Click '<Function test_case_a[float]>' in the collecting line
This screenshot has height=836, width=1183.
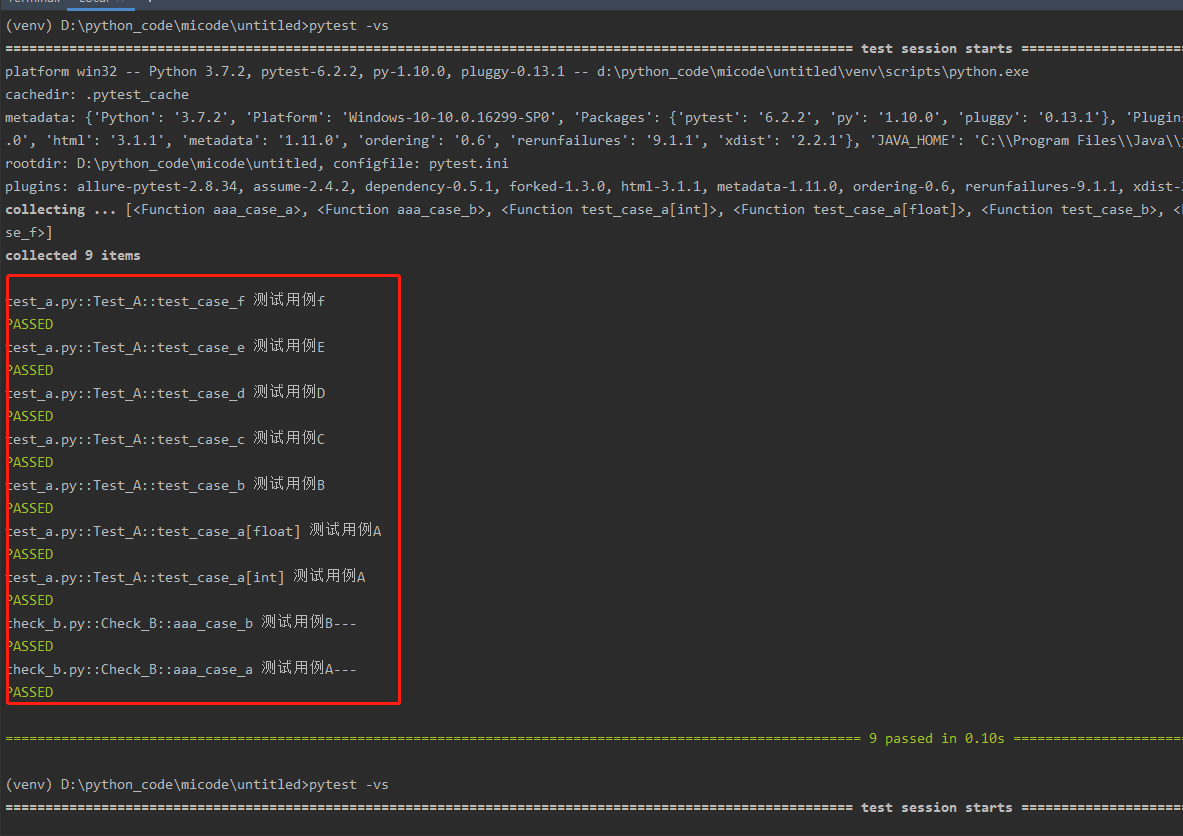click(x=850, y=210)
